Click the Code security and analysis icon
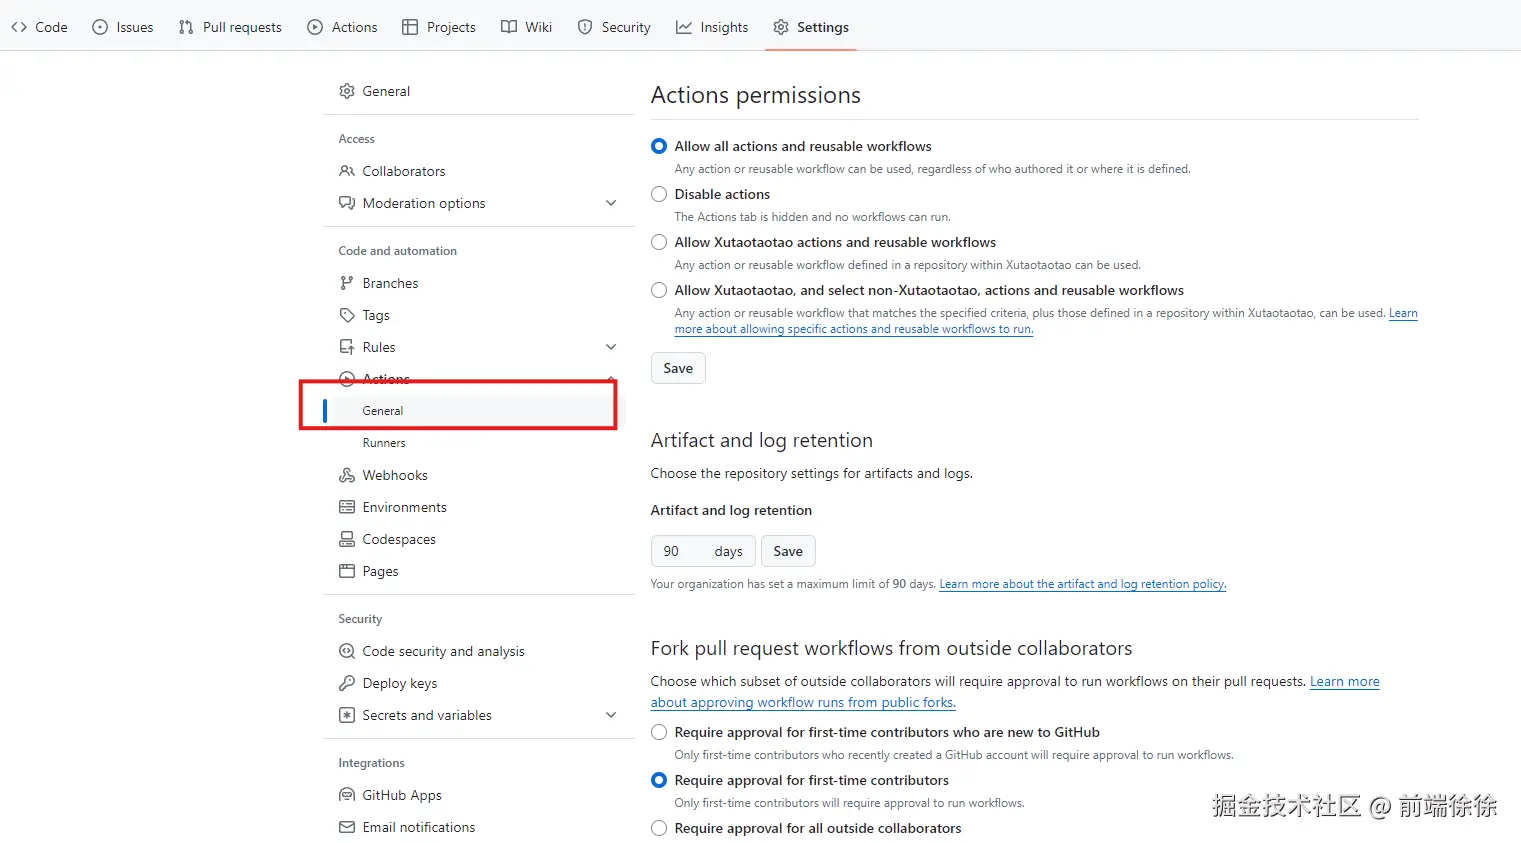Screen dimensions: 1521x843 347,651
